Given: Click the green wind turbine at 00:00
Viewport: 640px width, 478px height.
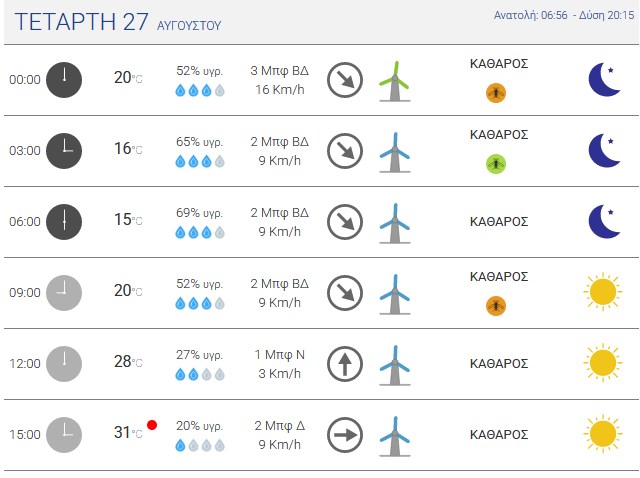Looking at the screenshot, I should click(394, 81).
